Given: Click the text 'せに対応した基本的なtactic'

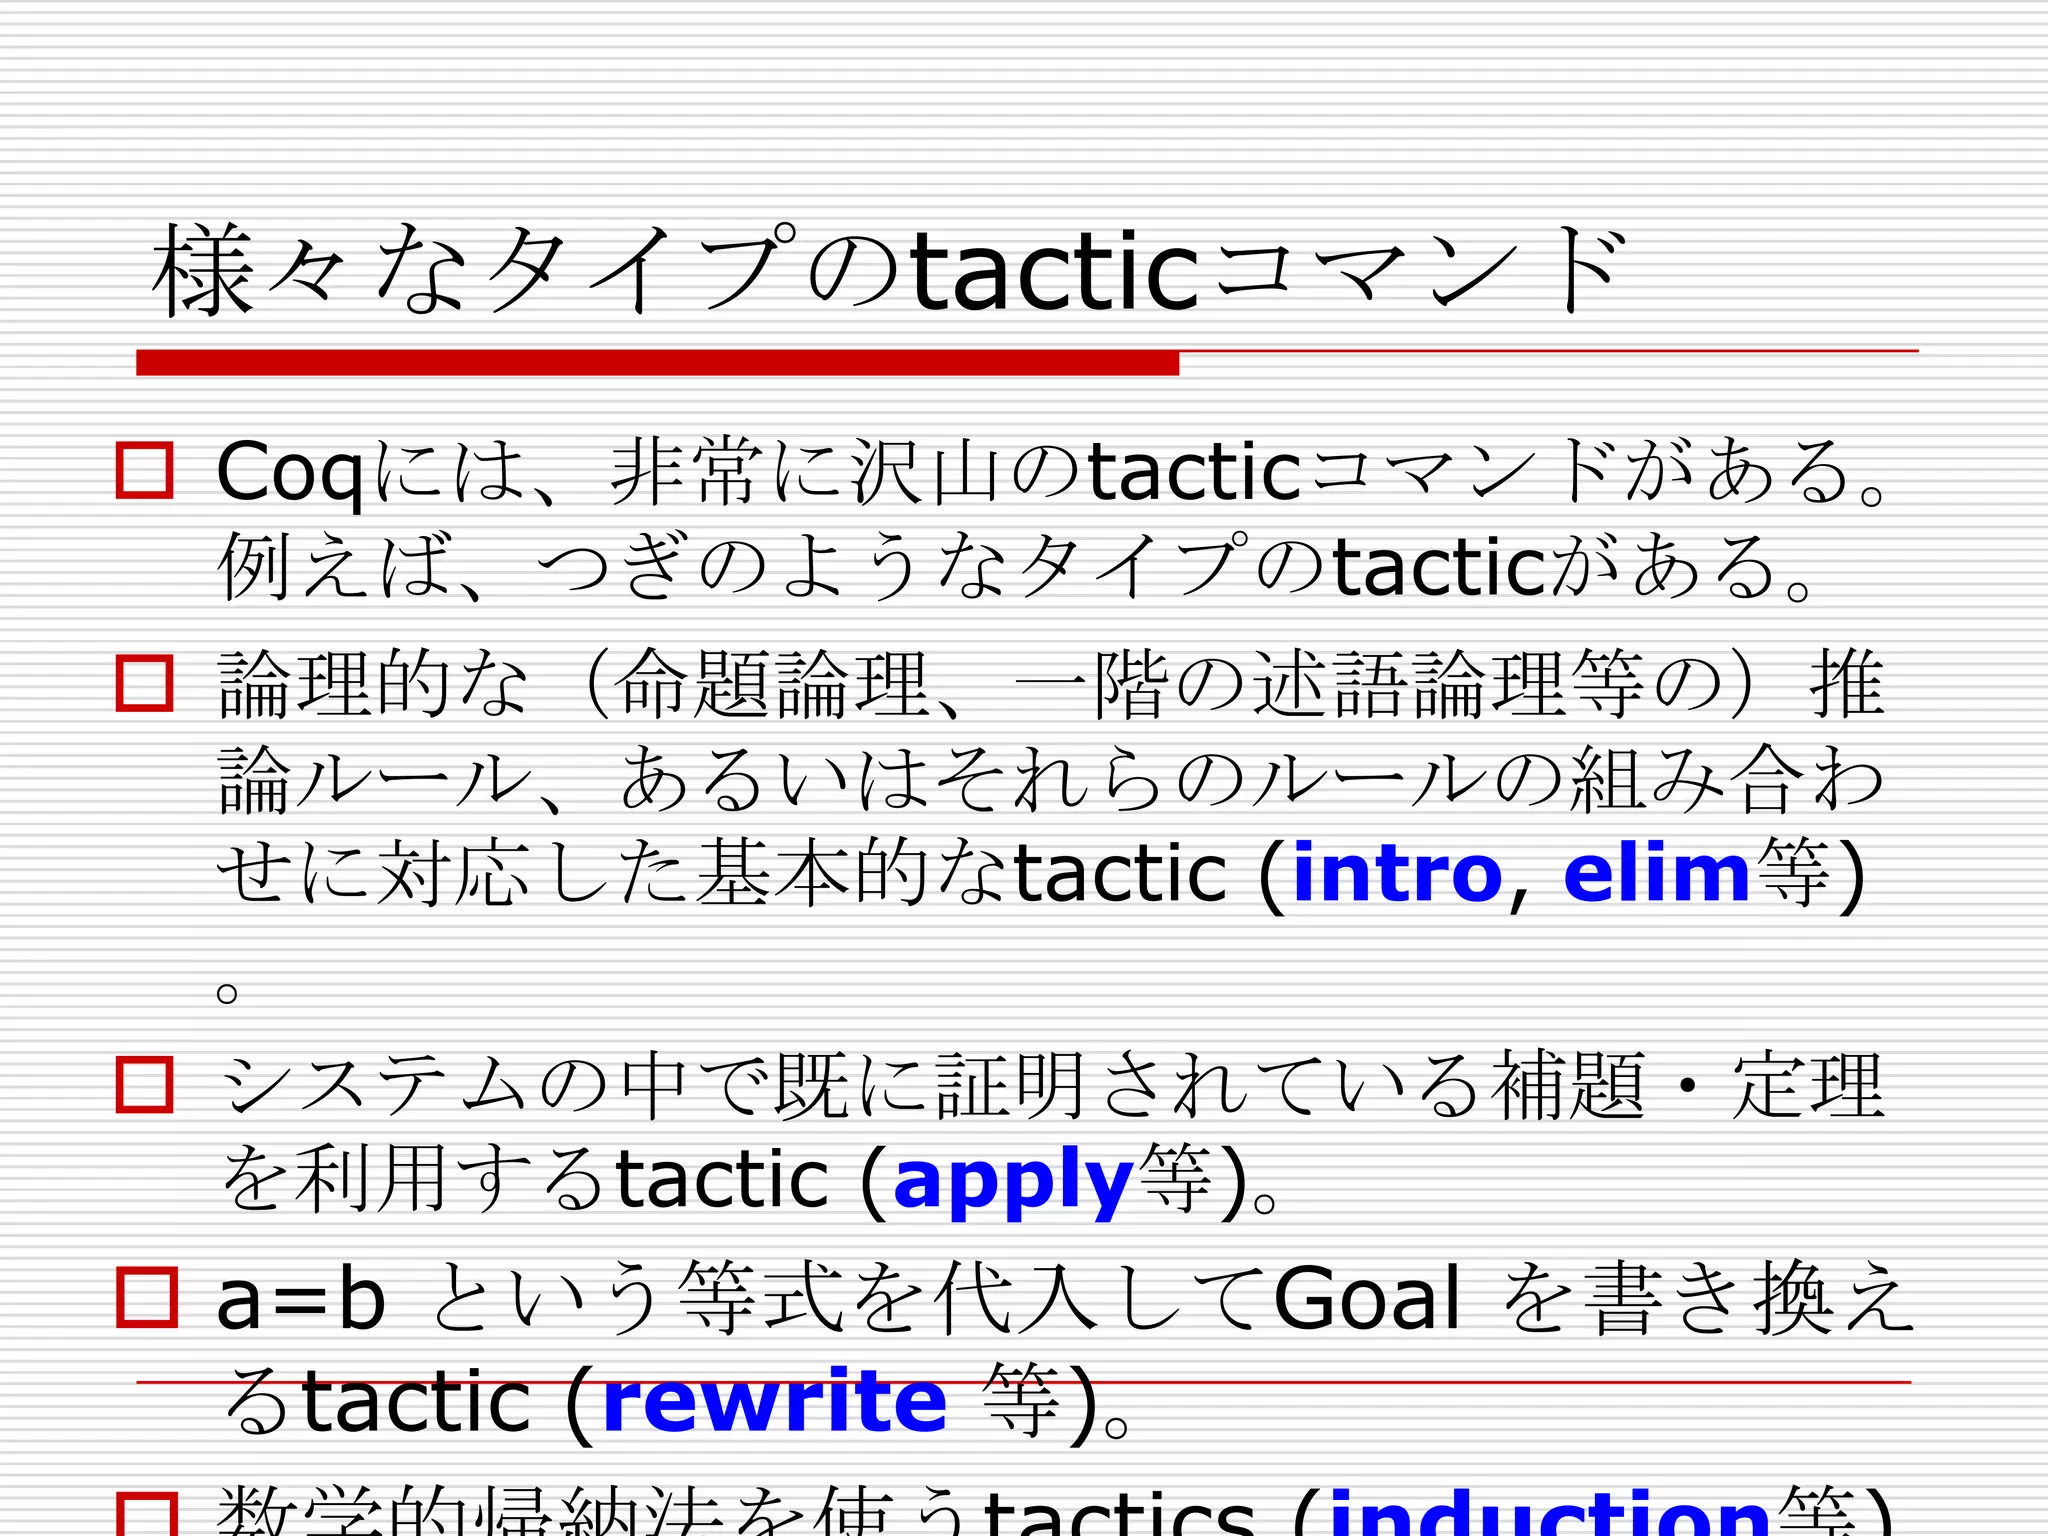Looking at the screenshot, I should [x=722, y=873].
